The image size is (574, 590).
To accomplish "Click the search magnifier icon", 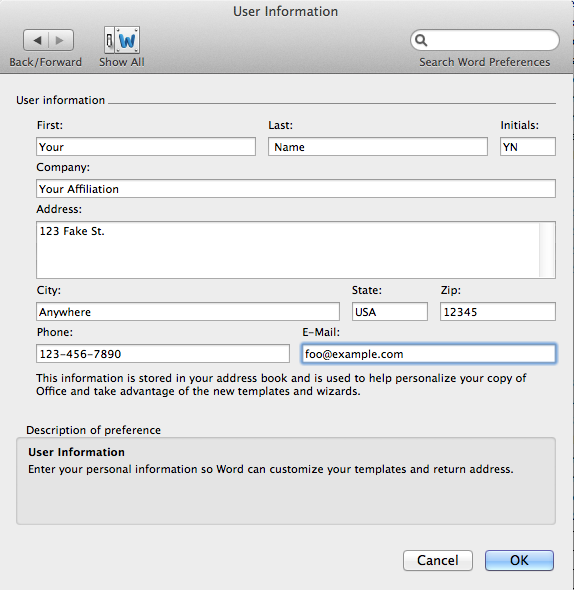I will click(421, 40).
